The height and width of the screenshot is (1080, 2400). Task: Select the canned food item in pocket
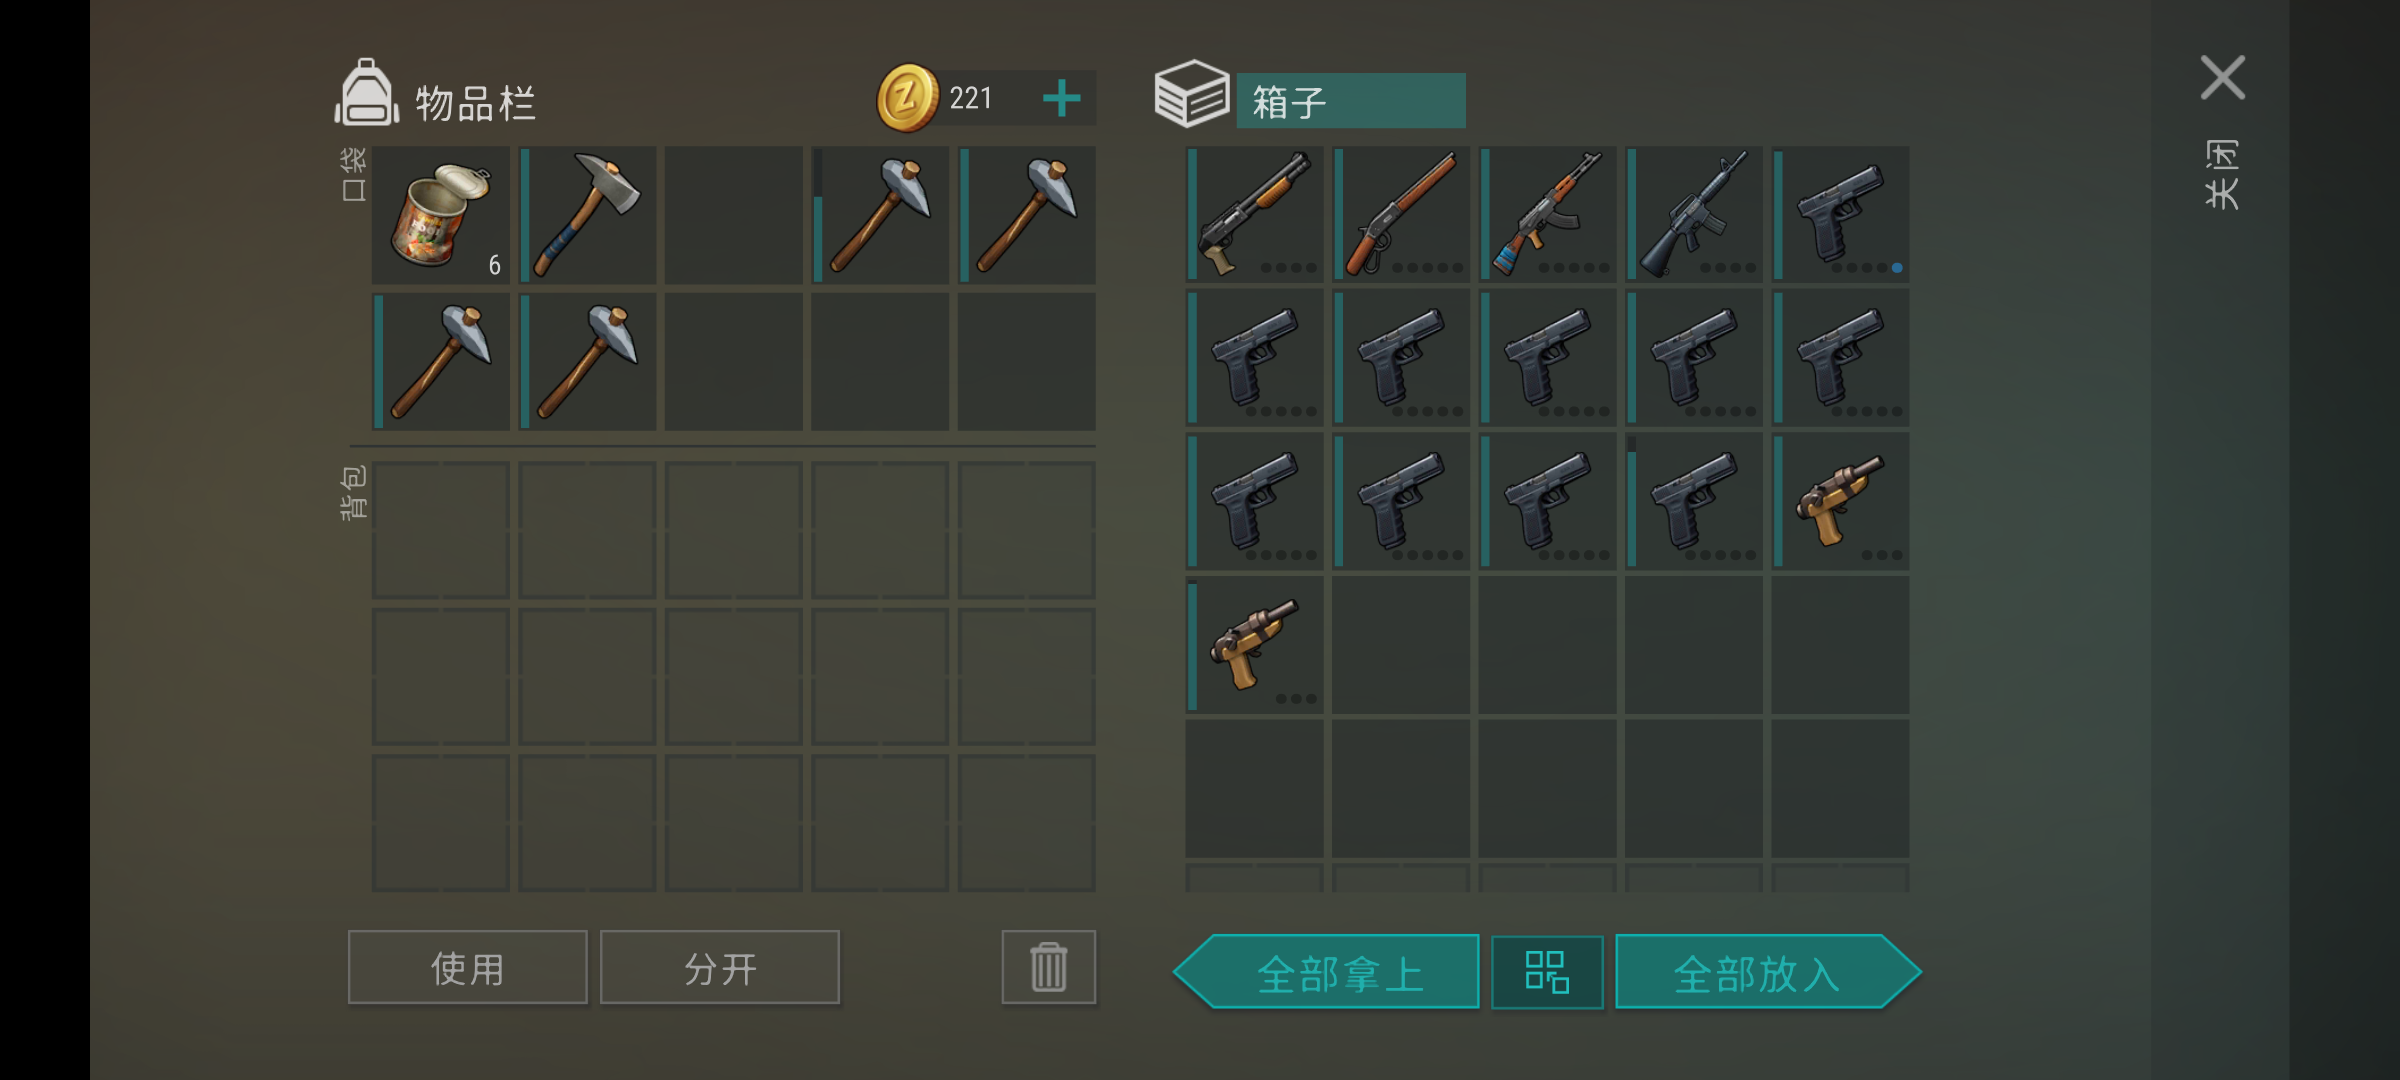441,215
